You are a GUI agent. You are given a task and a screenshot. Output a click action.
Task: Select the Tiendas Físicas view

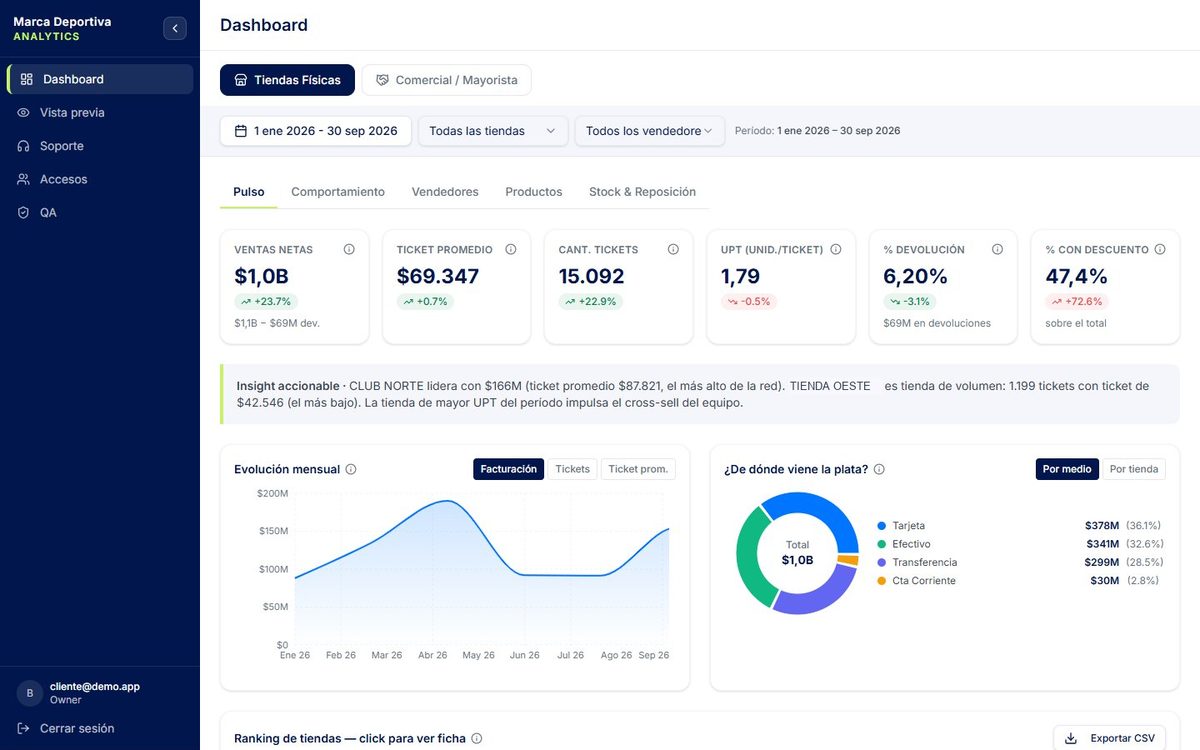tap(287, 80)
